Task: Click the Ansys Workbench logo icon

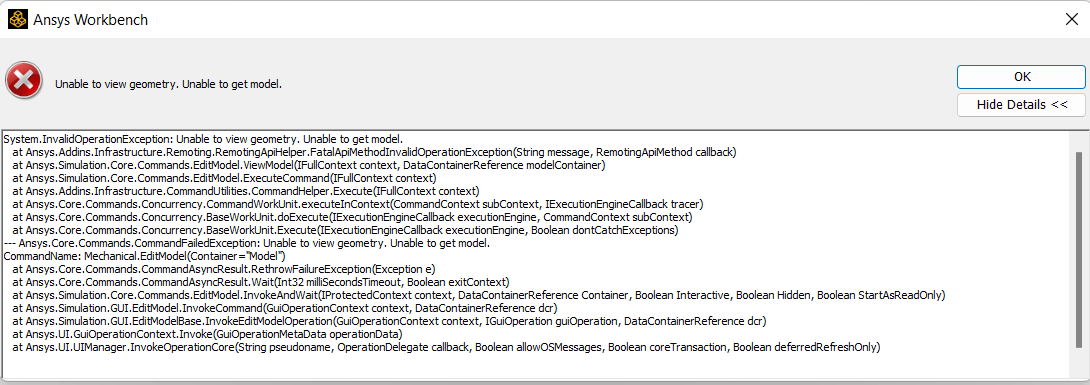Action: click(x=17, y=19)
